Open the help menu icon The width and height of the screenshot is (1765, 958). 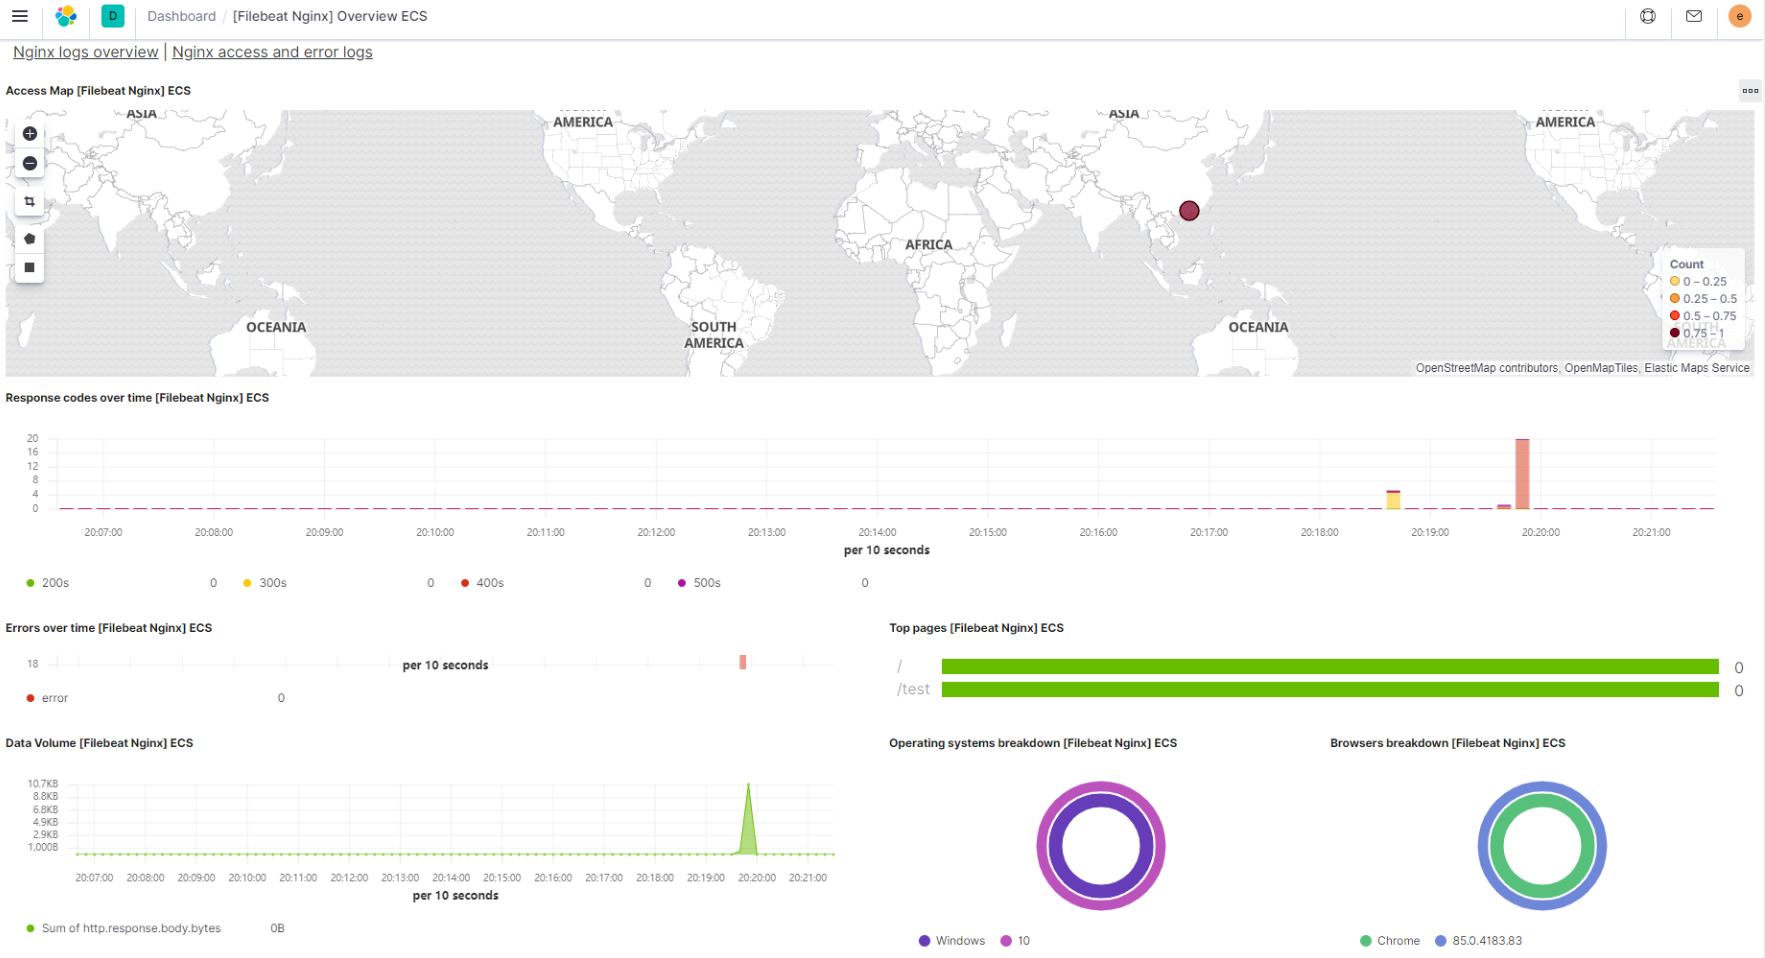click(1648, 16)
